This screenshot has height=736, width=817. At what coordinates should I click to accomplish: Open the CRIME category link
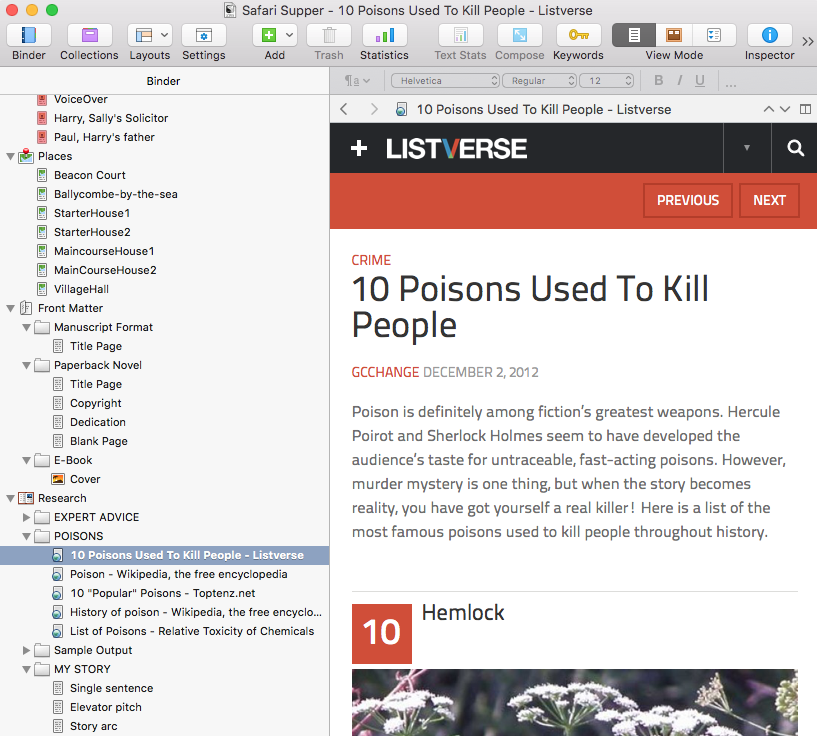coord(371,260)
